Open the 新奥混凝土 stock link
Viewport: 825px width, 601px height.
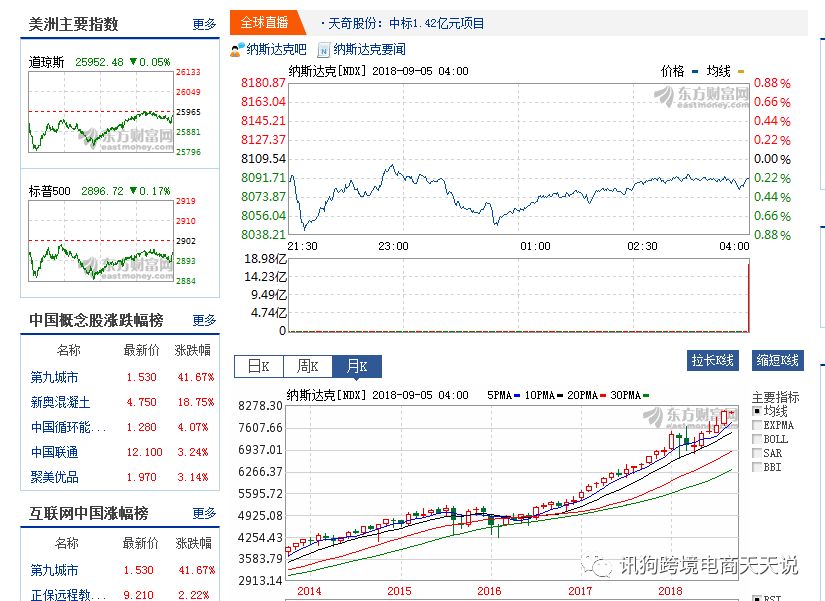click(61, 402)
